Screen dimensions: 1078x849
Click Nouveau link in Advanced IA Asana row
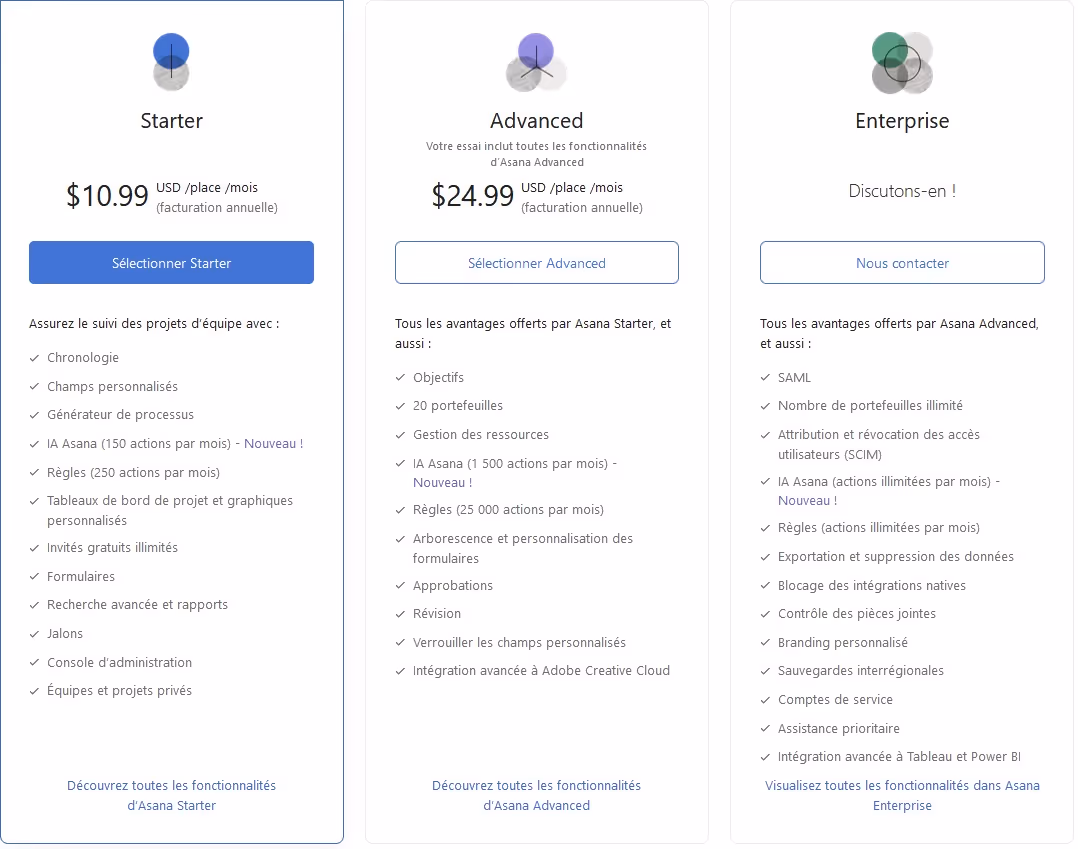coord(442,482)
